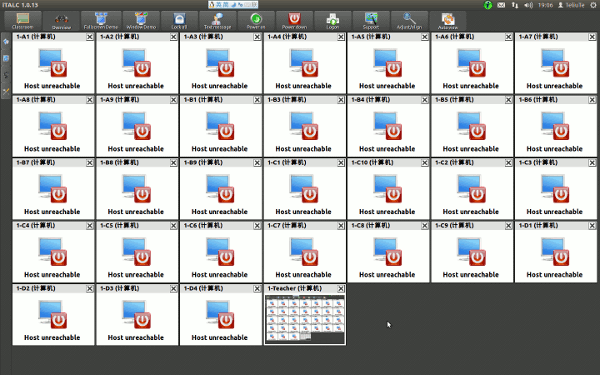Viewport: 600px width, 375px height.
Task: Click Host unreachable text in 1-C2
Action: point(471,212)
